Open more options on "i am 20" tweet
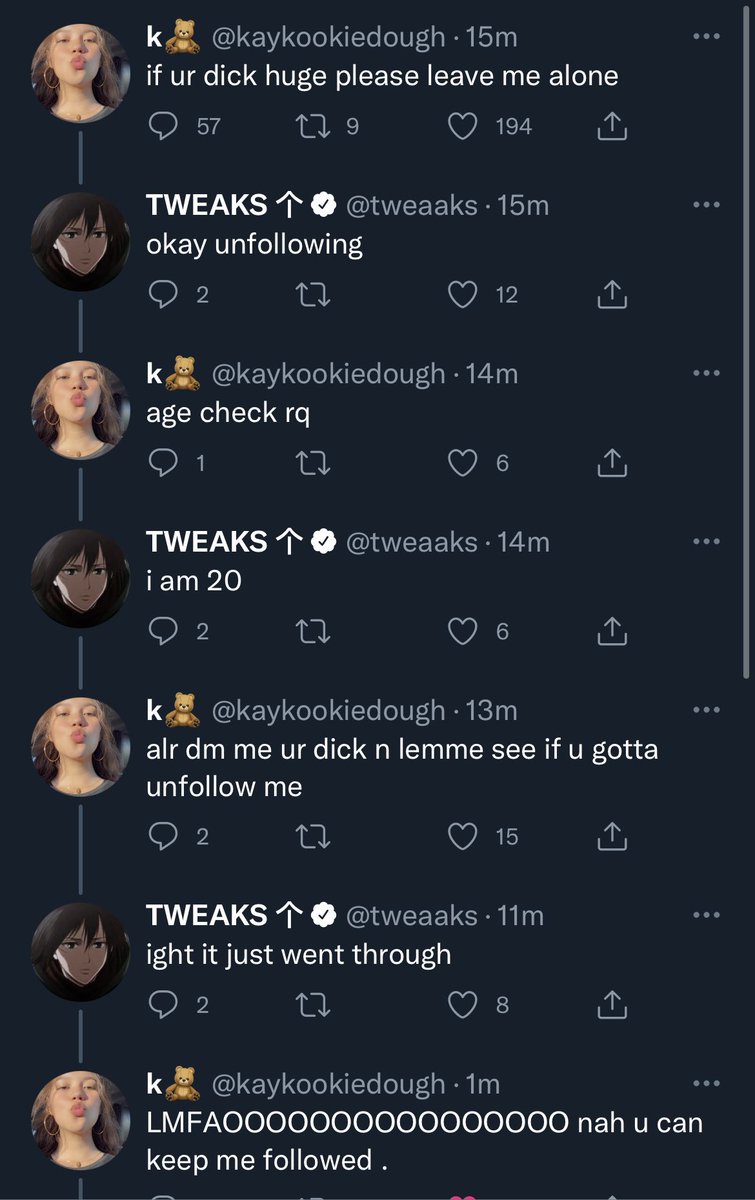 [x=706, y=542]
